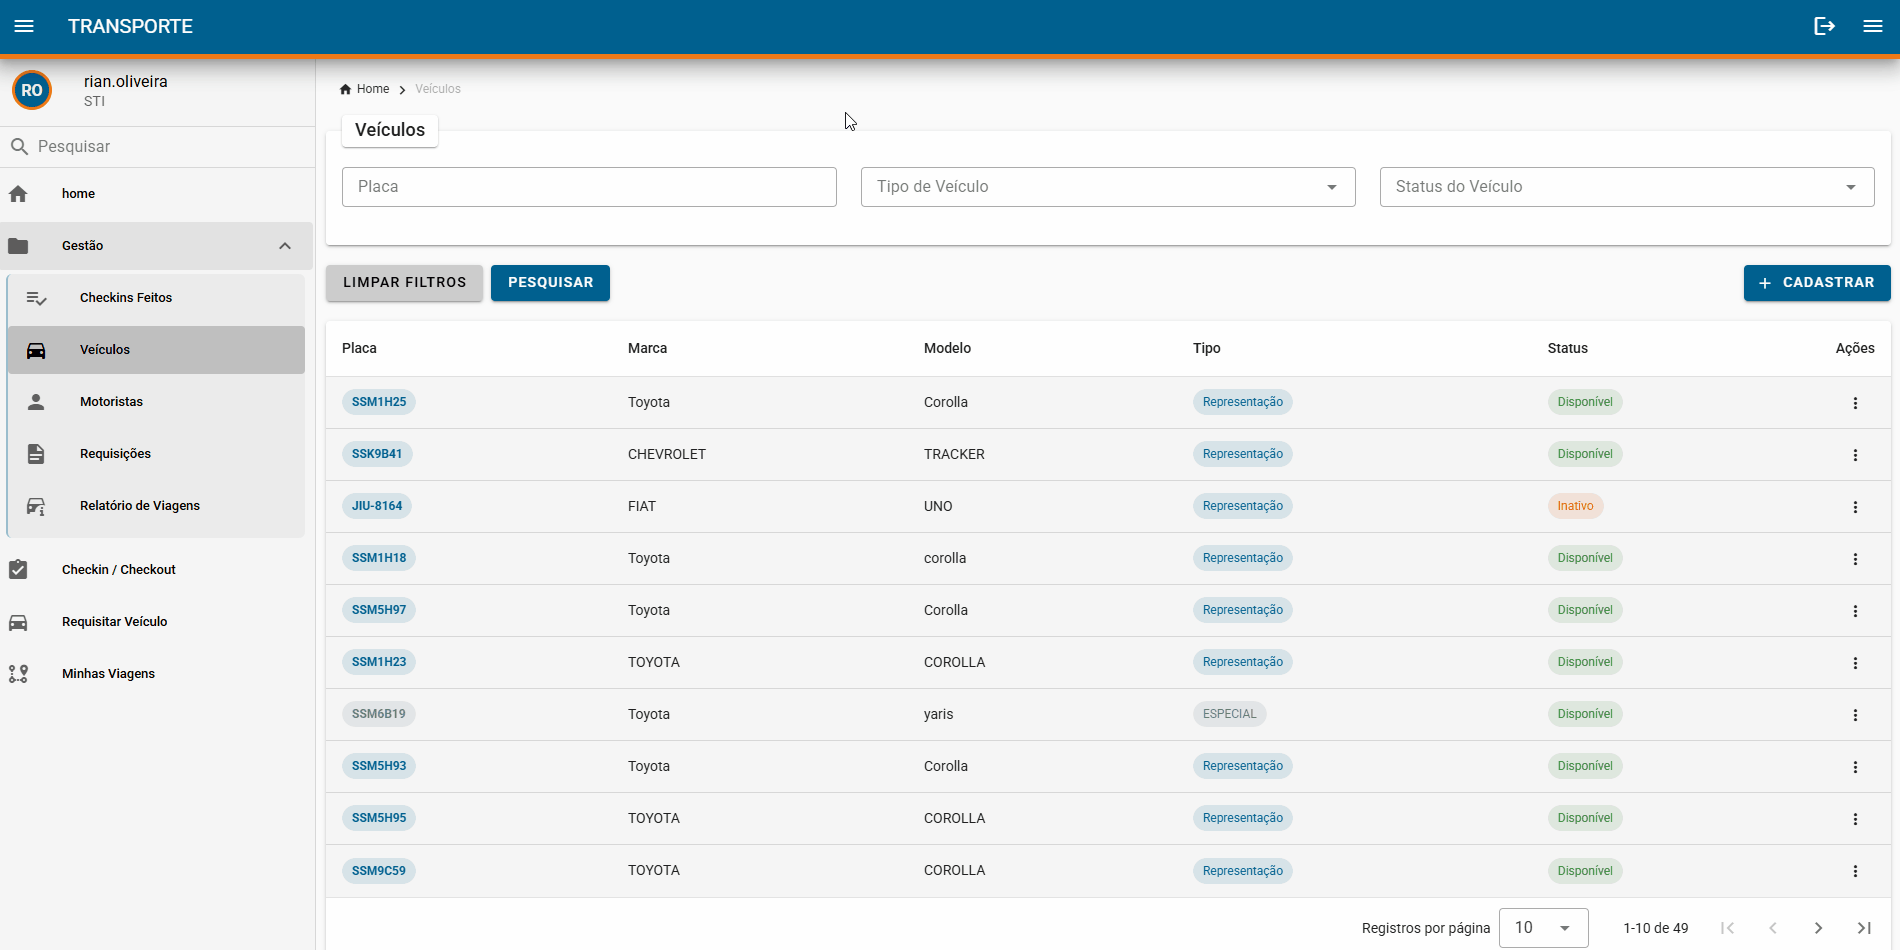
Task: Click the RO user avatar
Action: (x=32, y=90)
